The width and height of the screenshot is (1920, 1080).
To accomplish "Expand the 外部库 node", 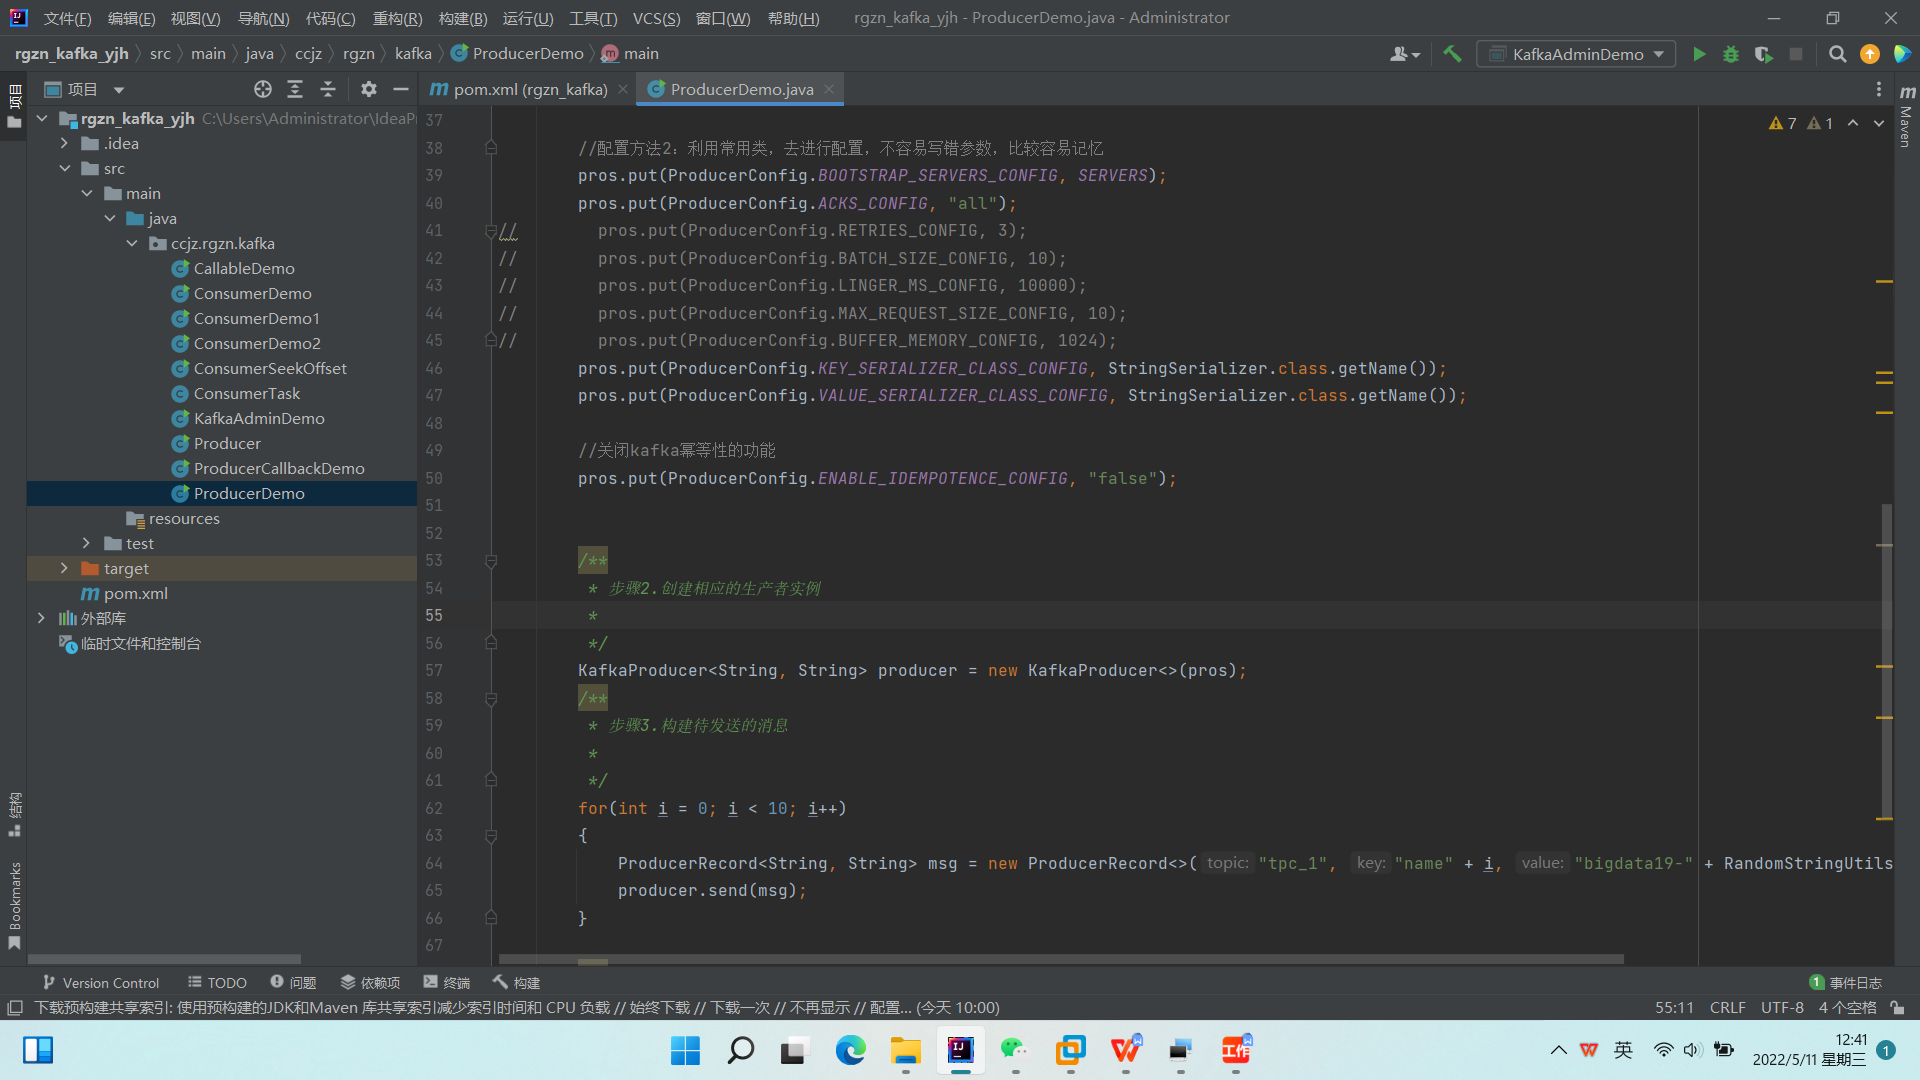I will coord(42,618).
